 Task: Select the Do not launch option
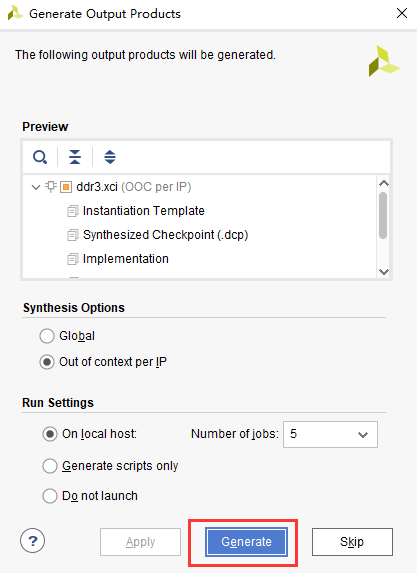click(50, 496)
